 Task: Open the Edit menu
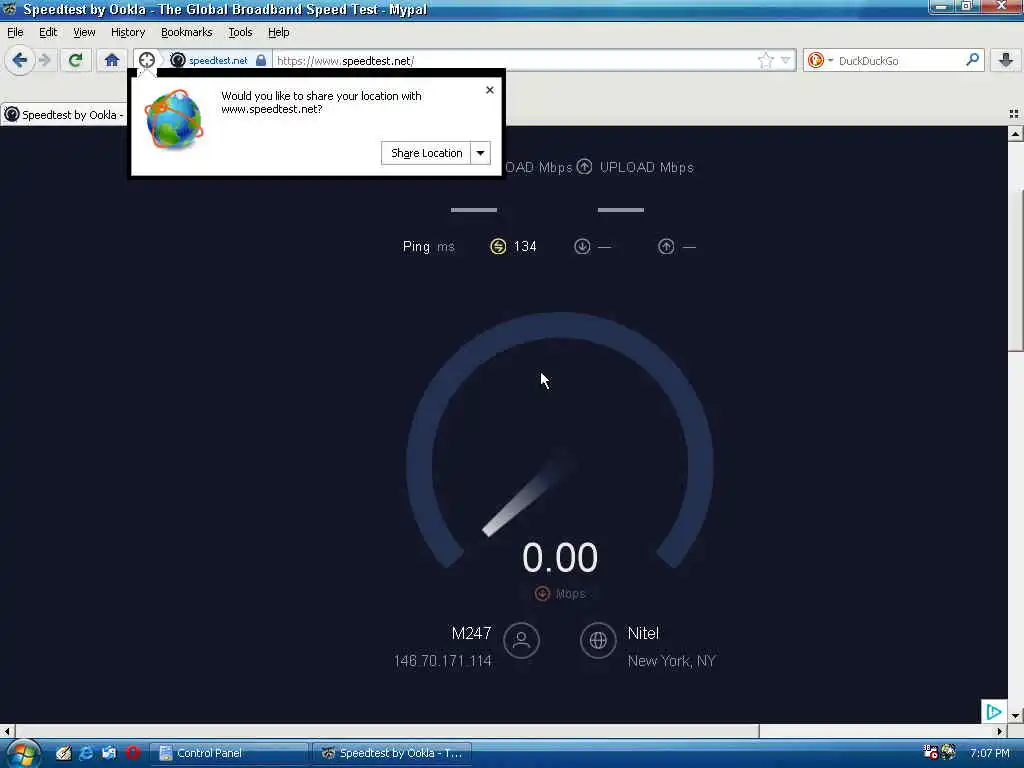click(x=48, y=32)
